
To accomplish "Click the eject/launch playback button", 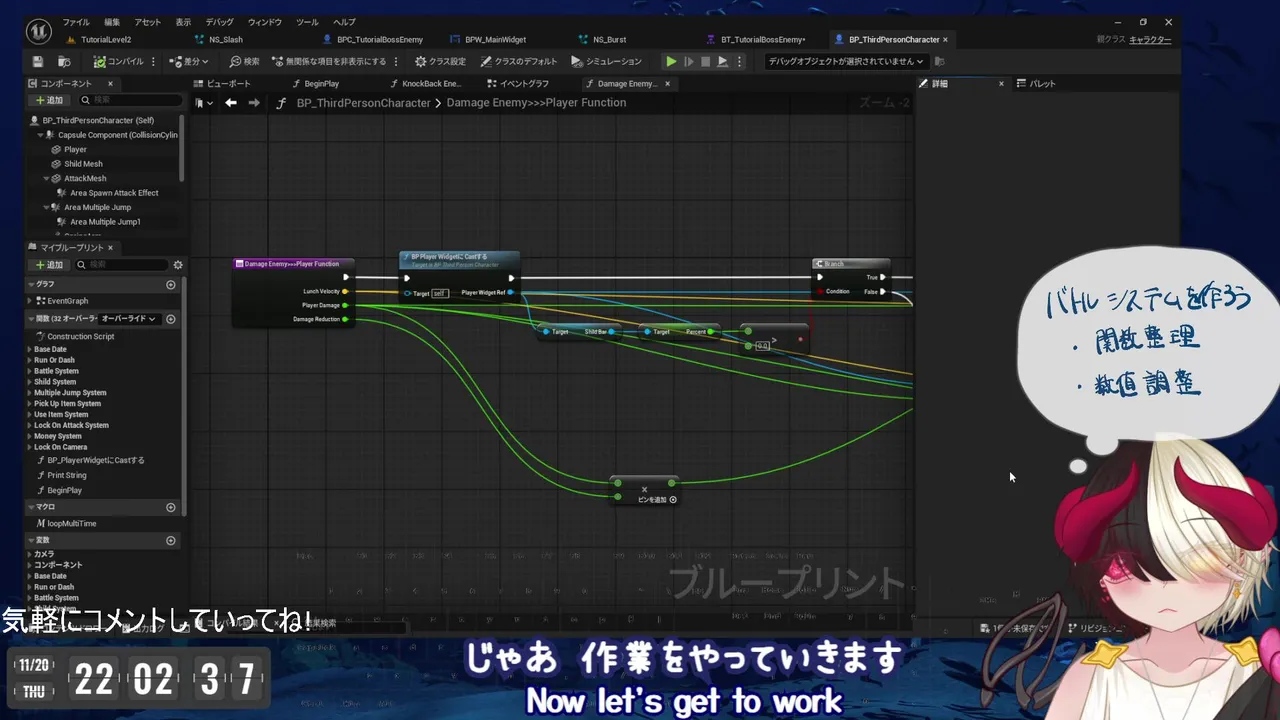I will (722, 61).
